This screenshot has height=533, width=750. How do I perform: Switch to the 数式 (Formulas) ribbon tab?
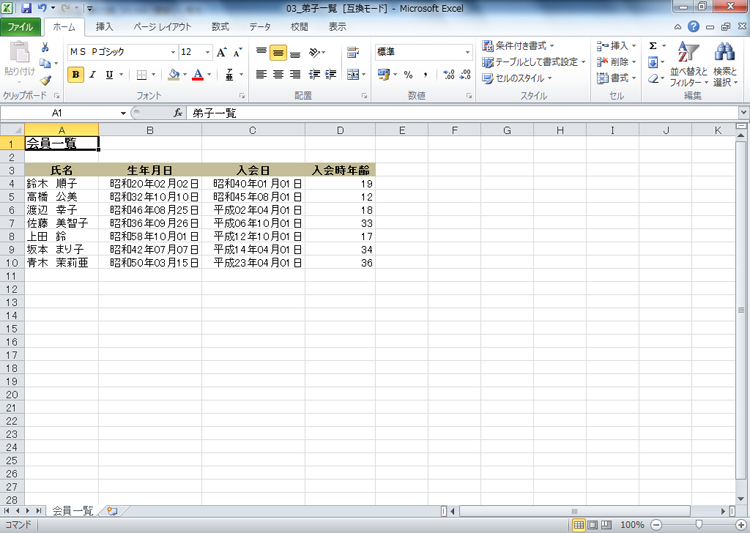click(x=220, y=27)
